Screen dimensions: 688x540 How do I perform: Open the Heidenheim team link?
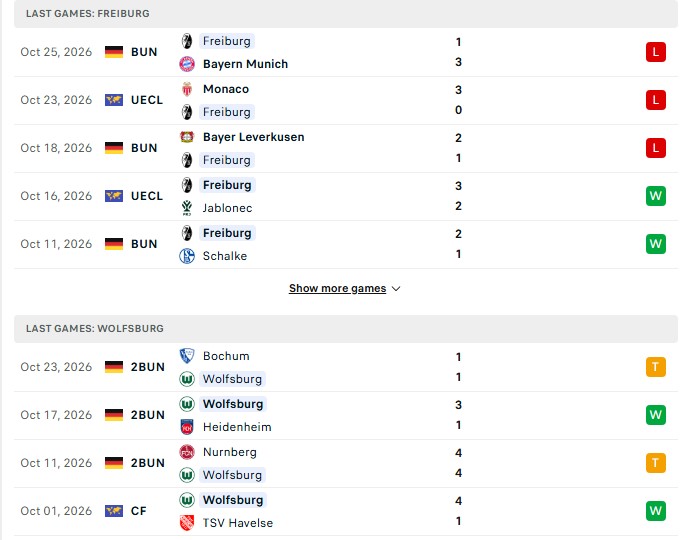(237, 427)
